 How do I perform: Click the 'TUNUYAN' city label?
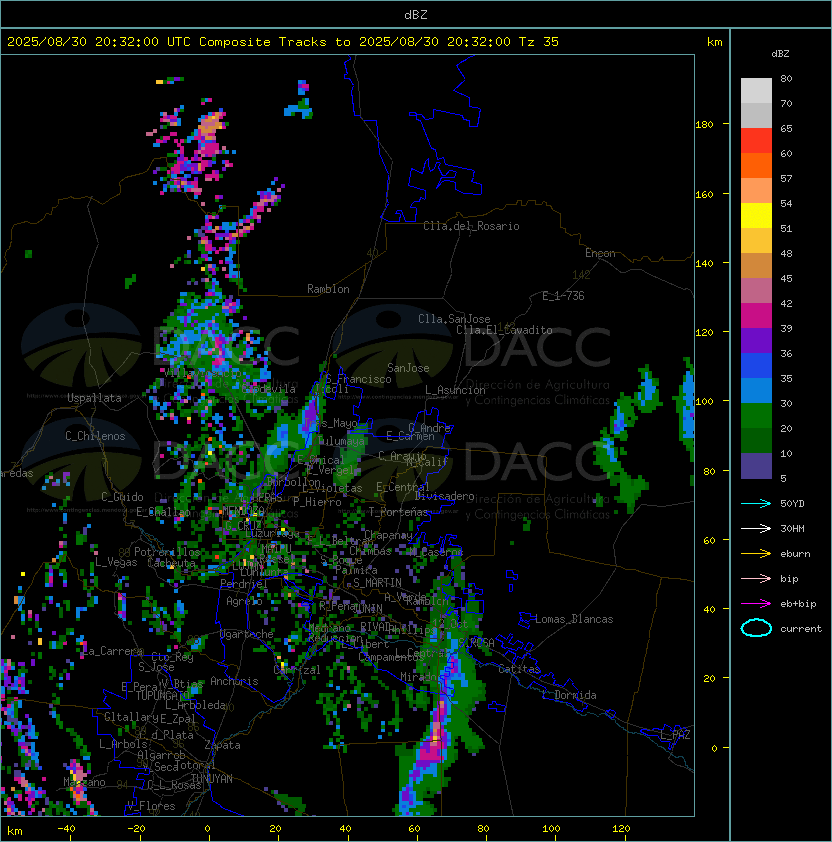(x=211, y=779)
